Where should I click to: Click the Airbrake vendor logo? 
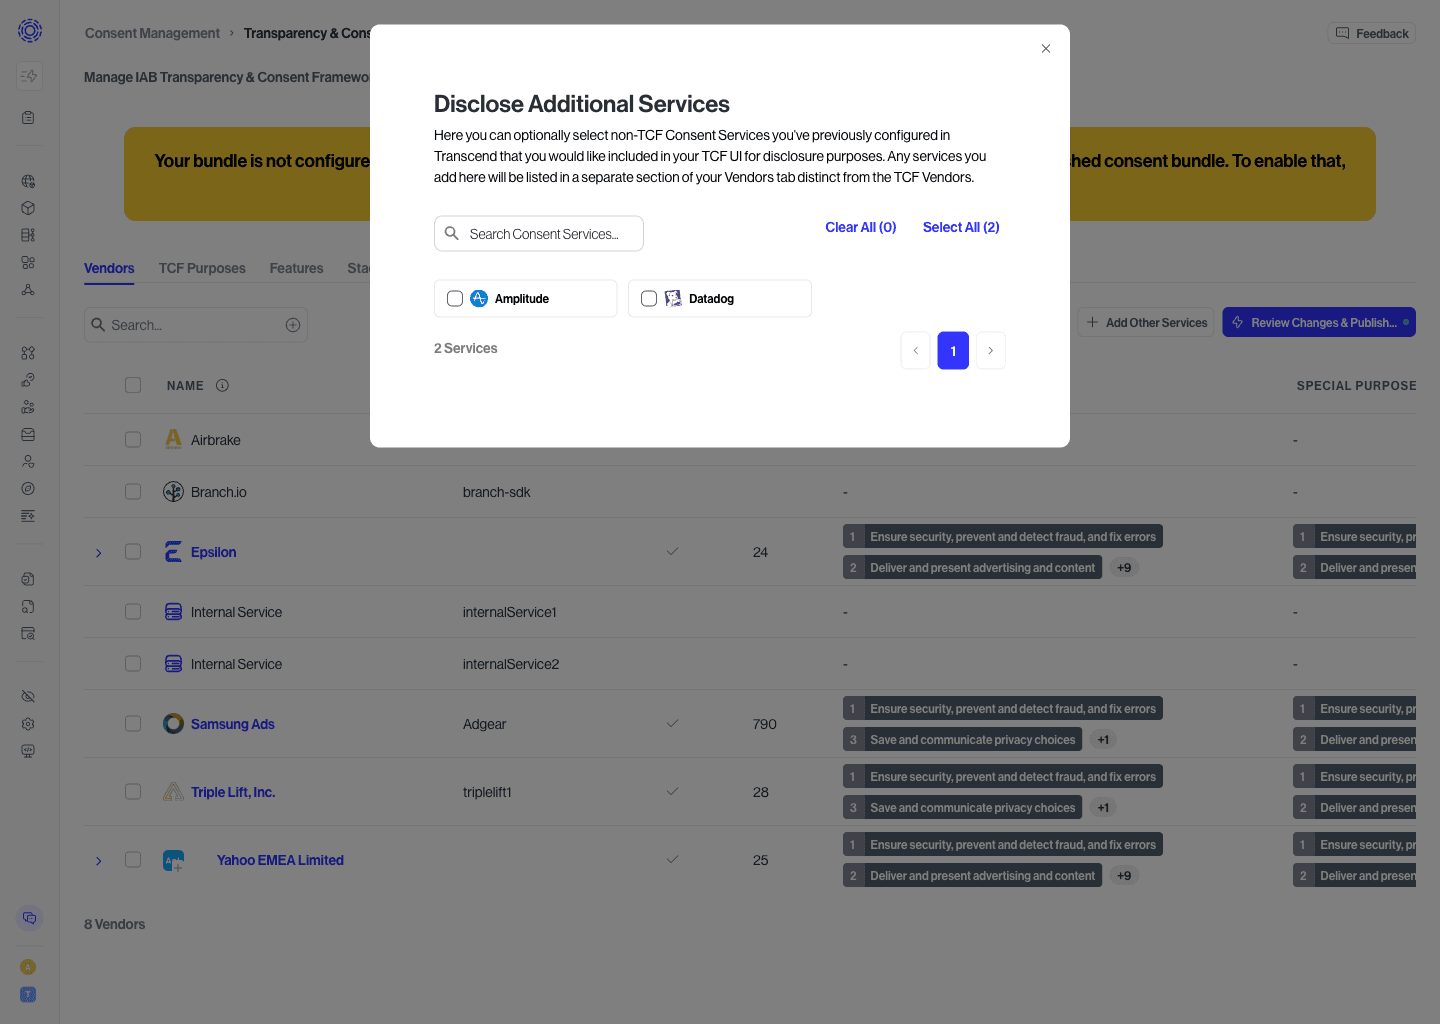click(x=173, y=439)
